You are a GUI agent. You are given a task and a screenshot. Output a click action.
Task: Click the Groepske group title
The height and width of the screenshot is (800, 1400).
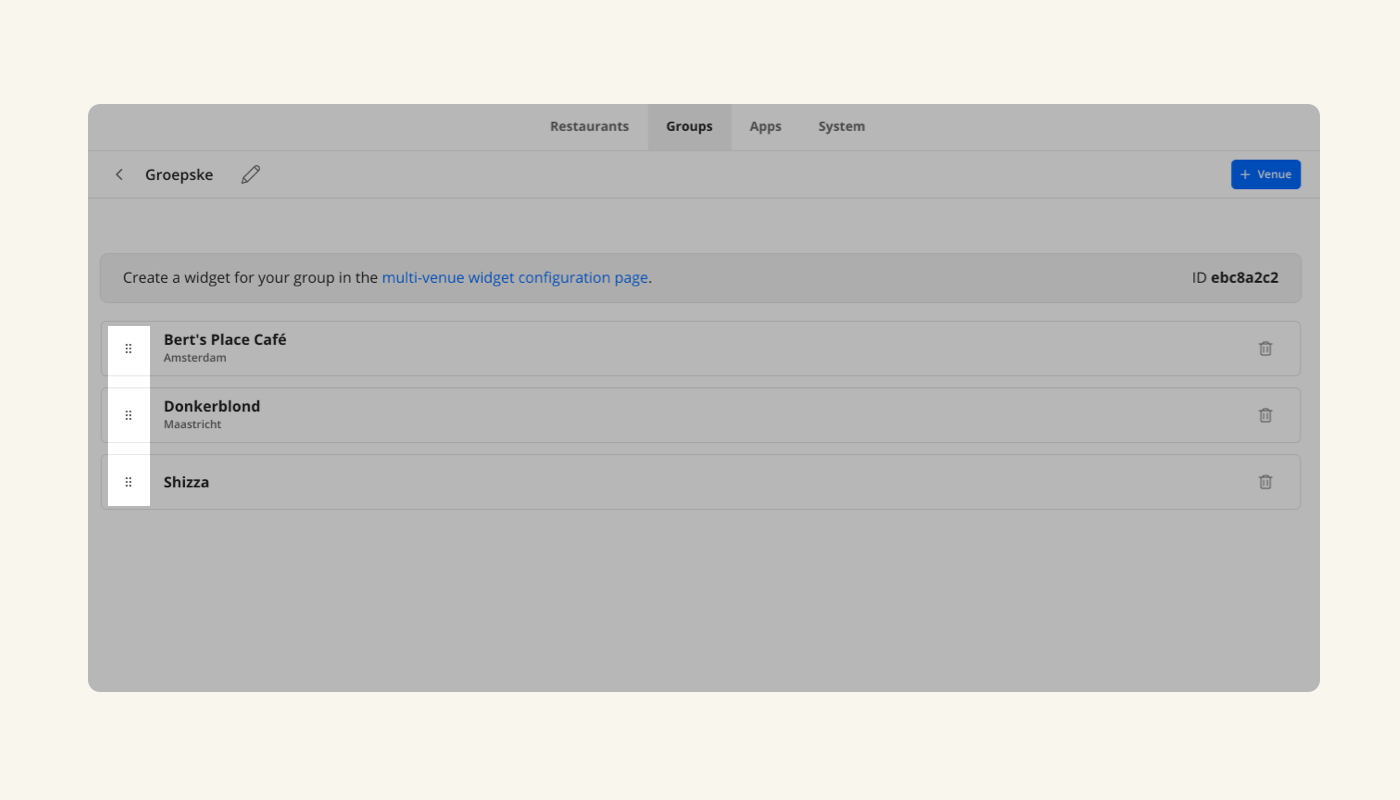[x=179, y=175]
